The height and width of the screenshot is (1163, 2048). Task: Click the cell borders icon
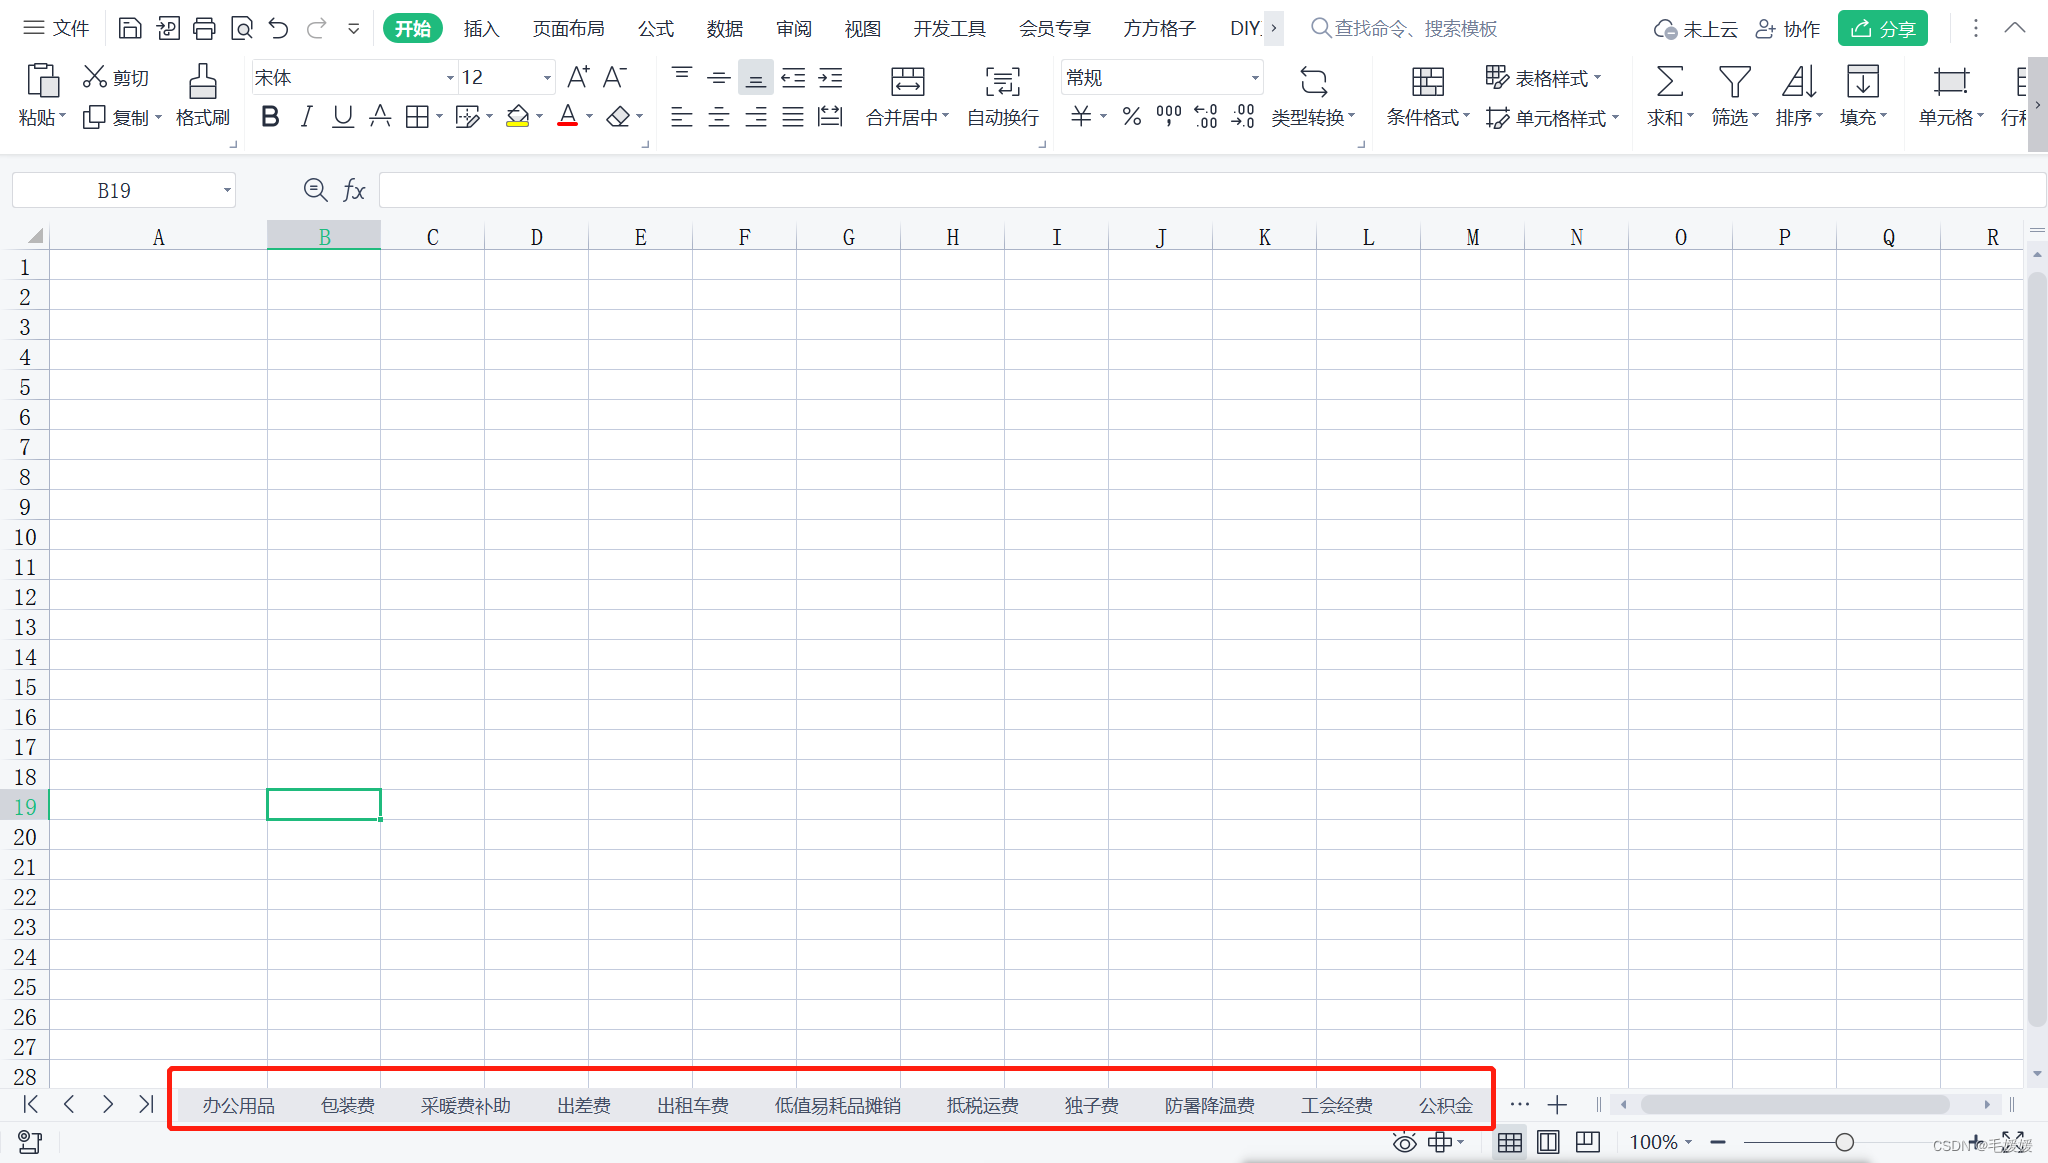click(417, 117)
